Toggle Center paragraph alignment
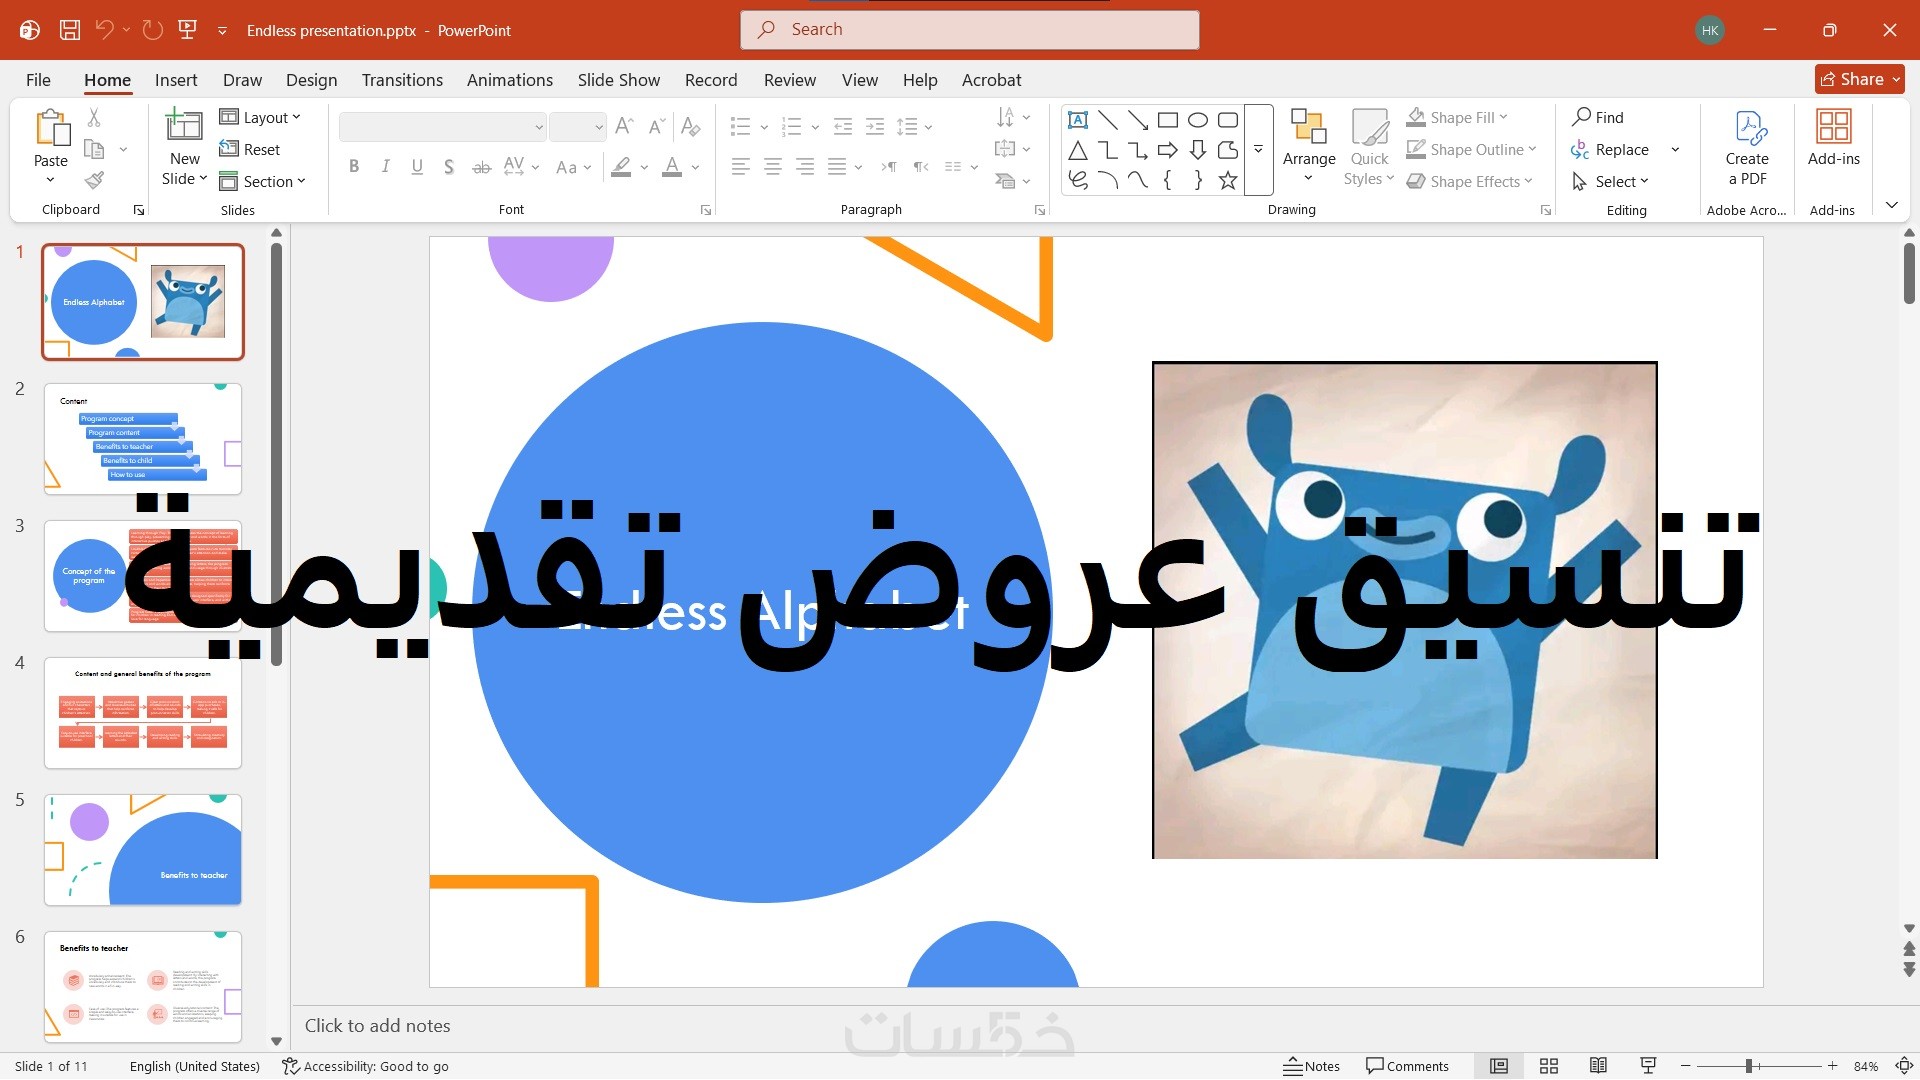The height and width of the screenshot is (1080, 1920). [773, 167]
